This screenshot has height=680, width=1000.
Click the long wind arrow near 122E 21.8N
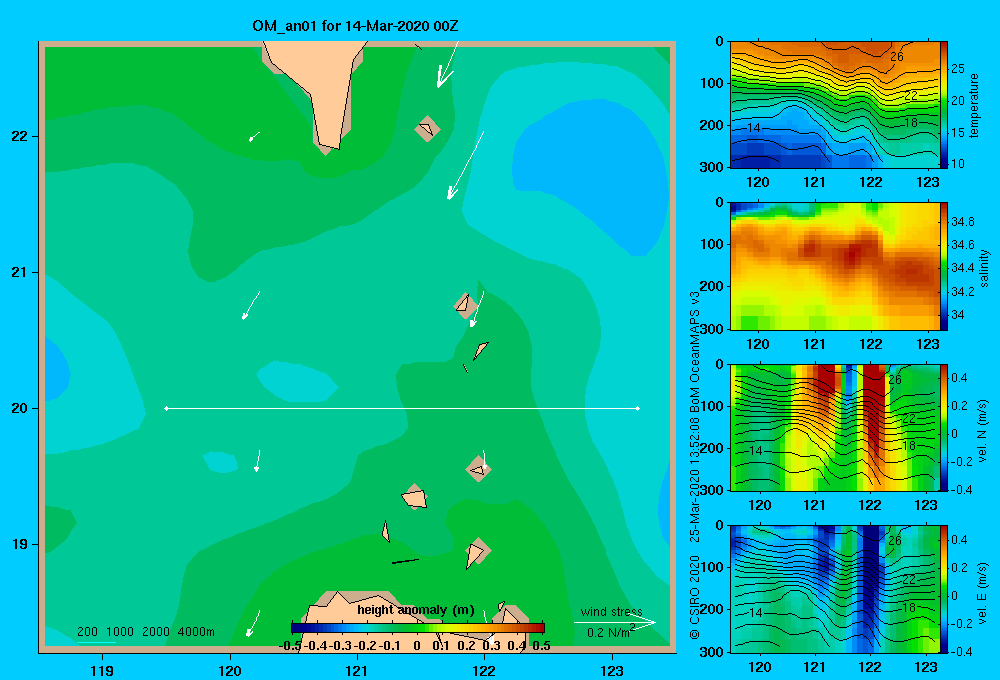click(466, 166)
